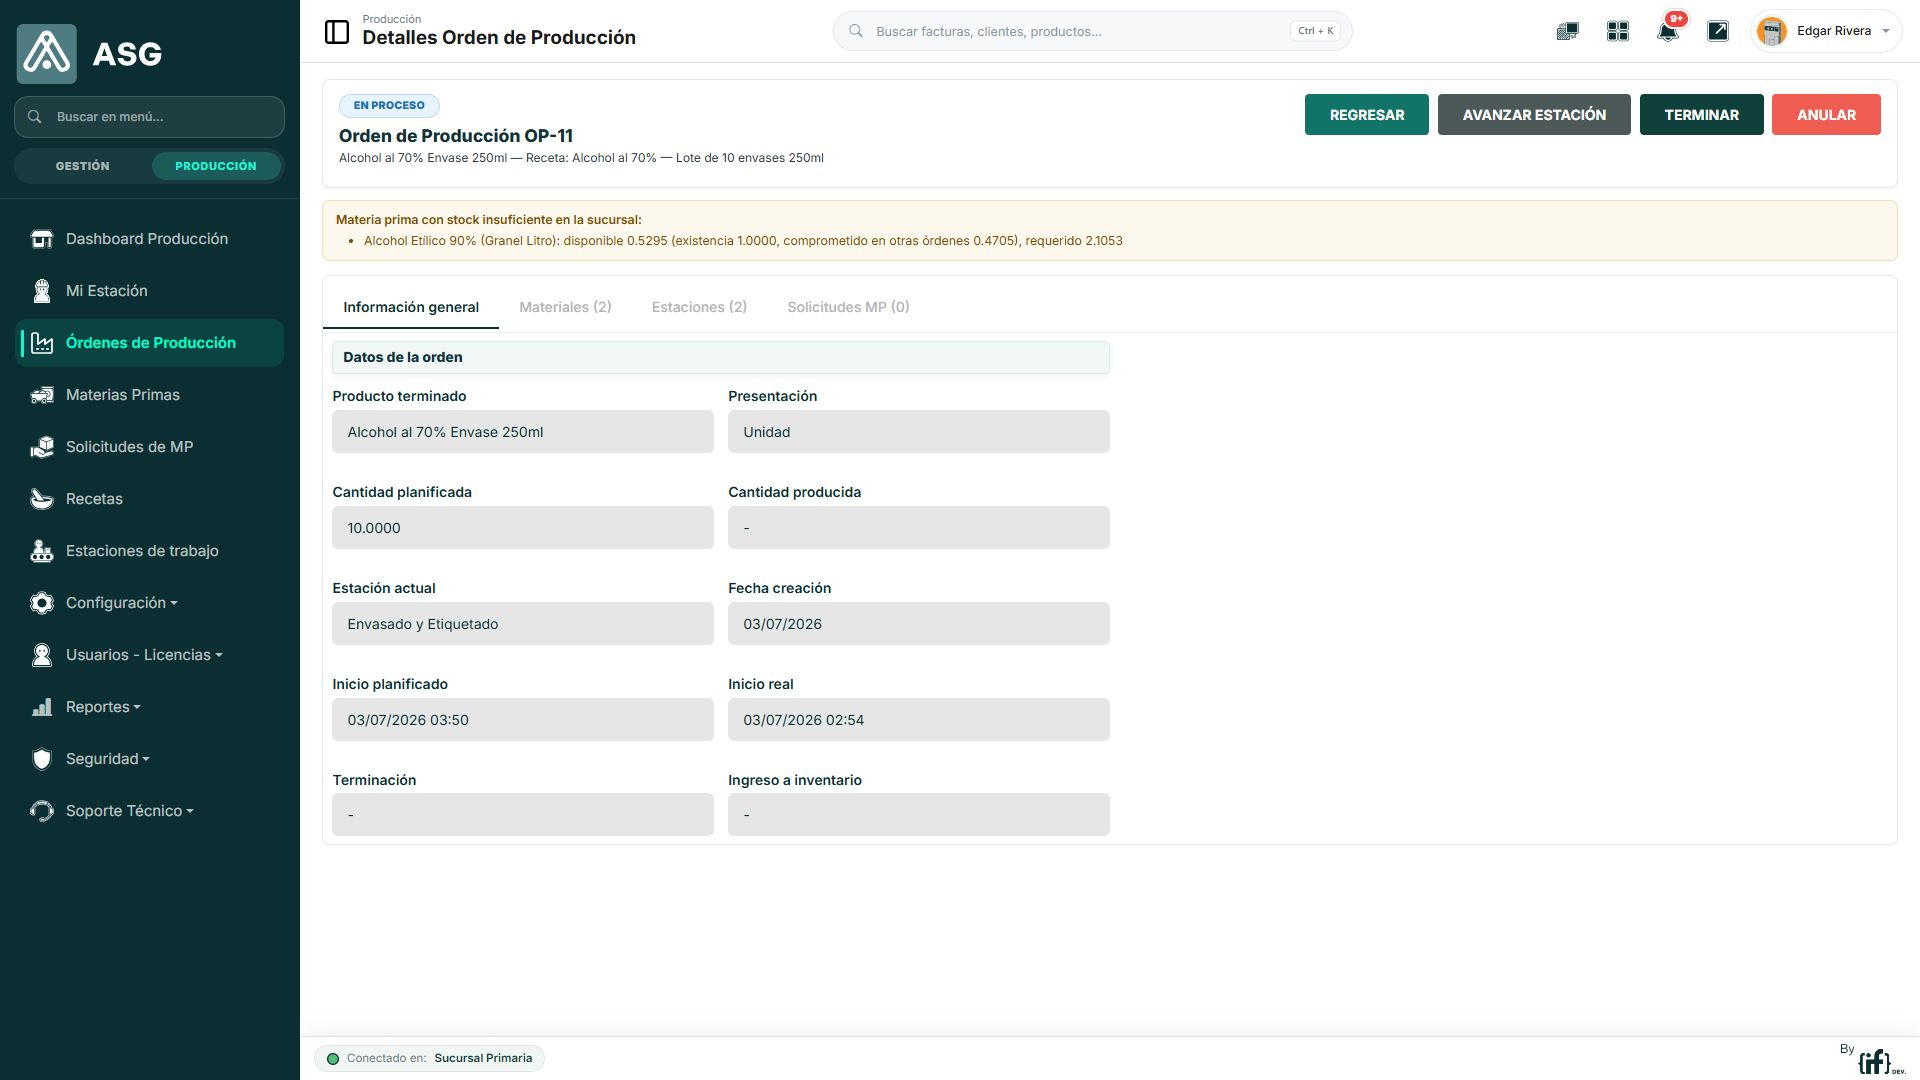Viewport: 1920px width, 1080px height.
Task: Expand the Configuración menu
Action: point(121,603)
